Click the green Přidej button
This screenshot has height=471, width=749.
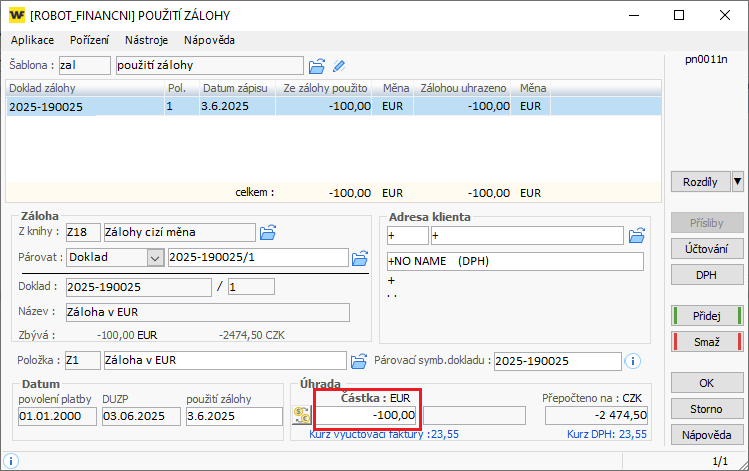coord(707,316)
